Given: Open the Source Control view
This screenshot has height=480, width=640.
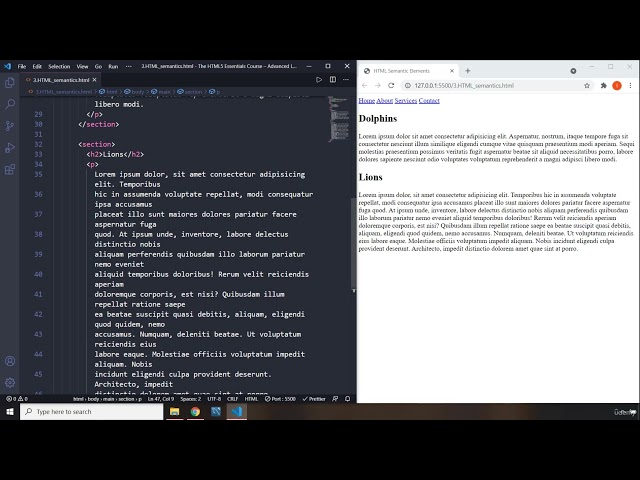Looking at the screenshot, I should [x=10, y=126].
